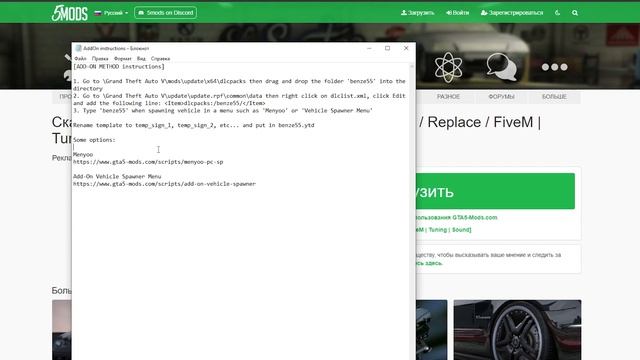Click the Russian flag icon

click(98, 13)
